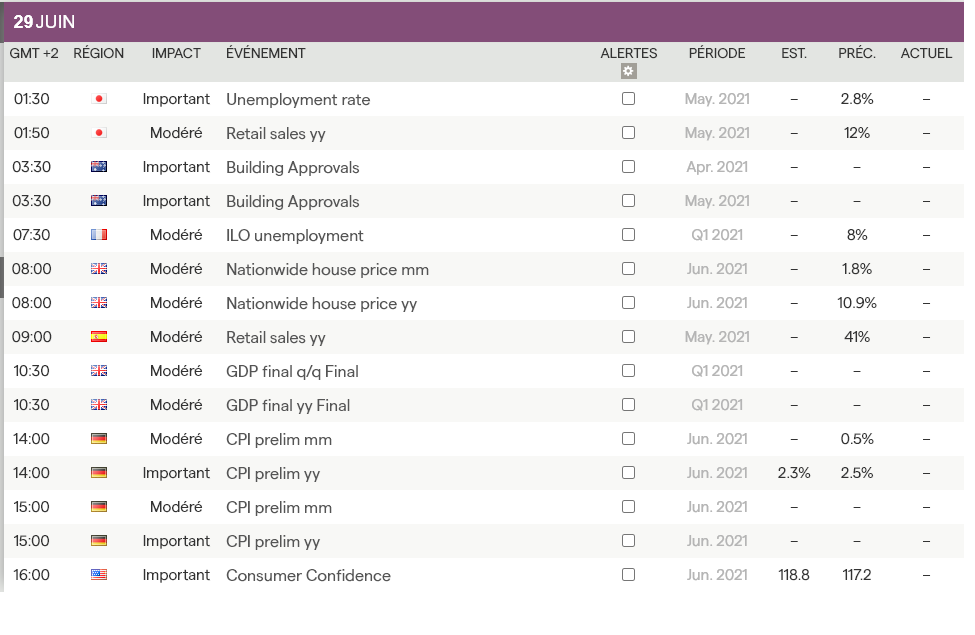Select the Nationwide house price yy event

tap(321, 304)
